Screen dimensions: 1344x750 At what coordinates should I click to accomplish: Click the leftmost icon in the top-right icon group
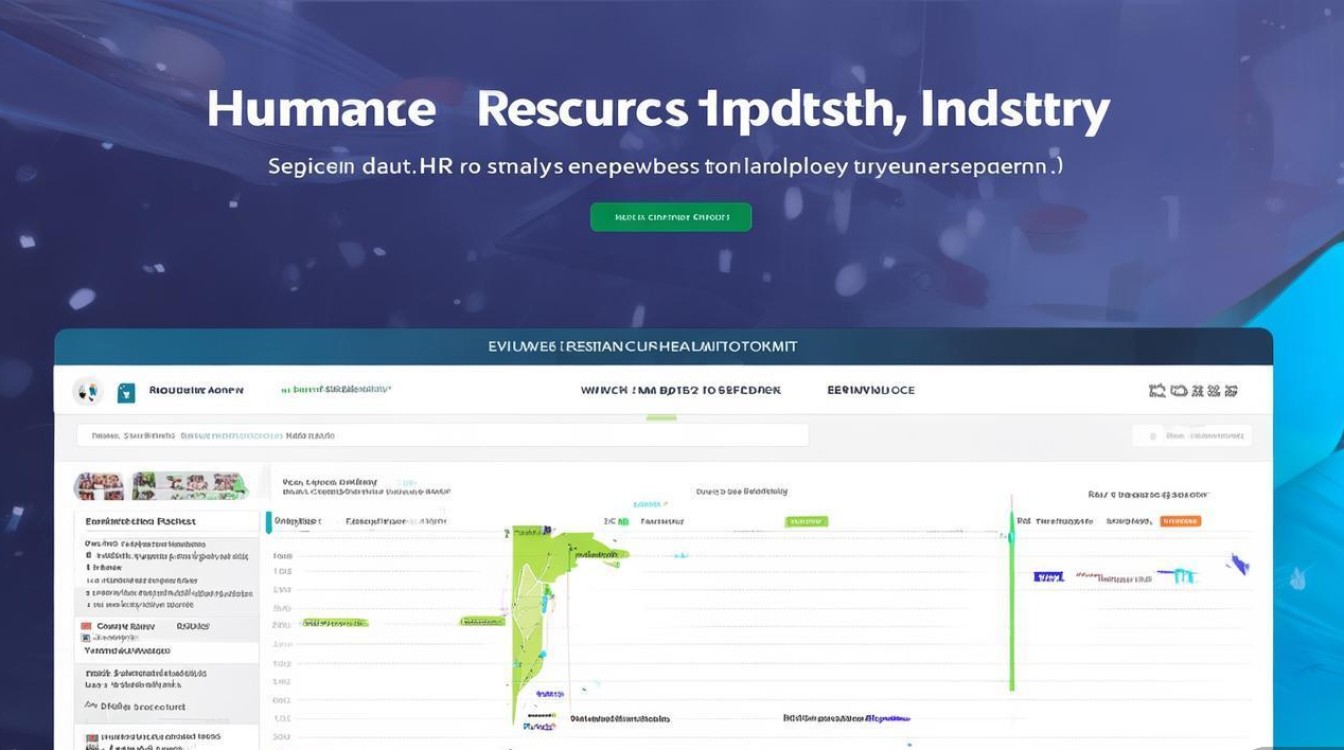(1158, 391)
